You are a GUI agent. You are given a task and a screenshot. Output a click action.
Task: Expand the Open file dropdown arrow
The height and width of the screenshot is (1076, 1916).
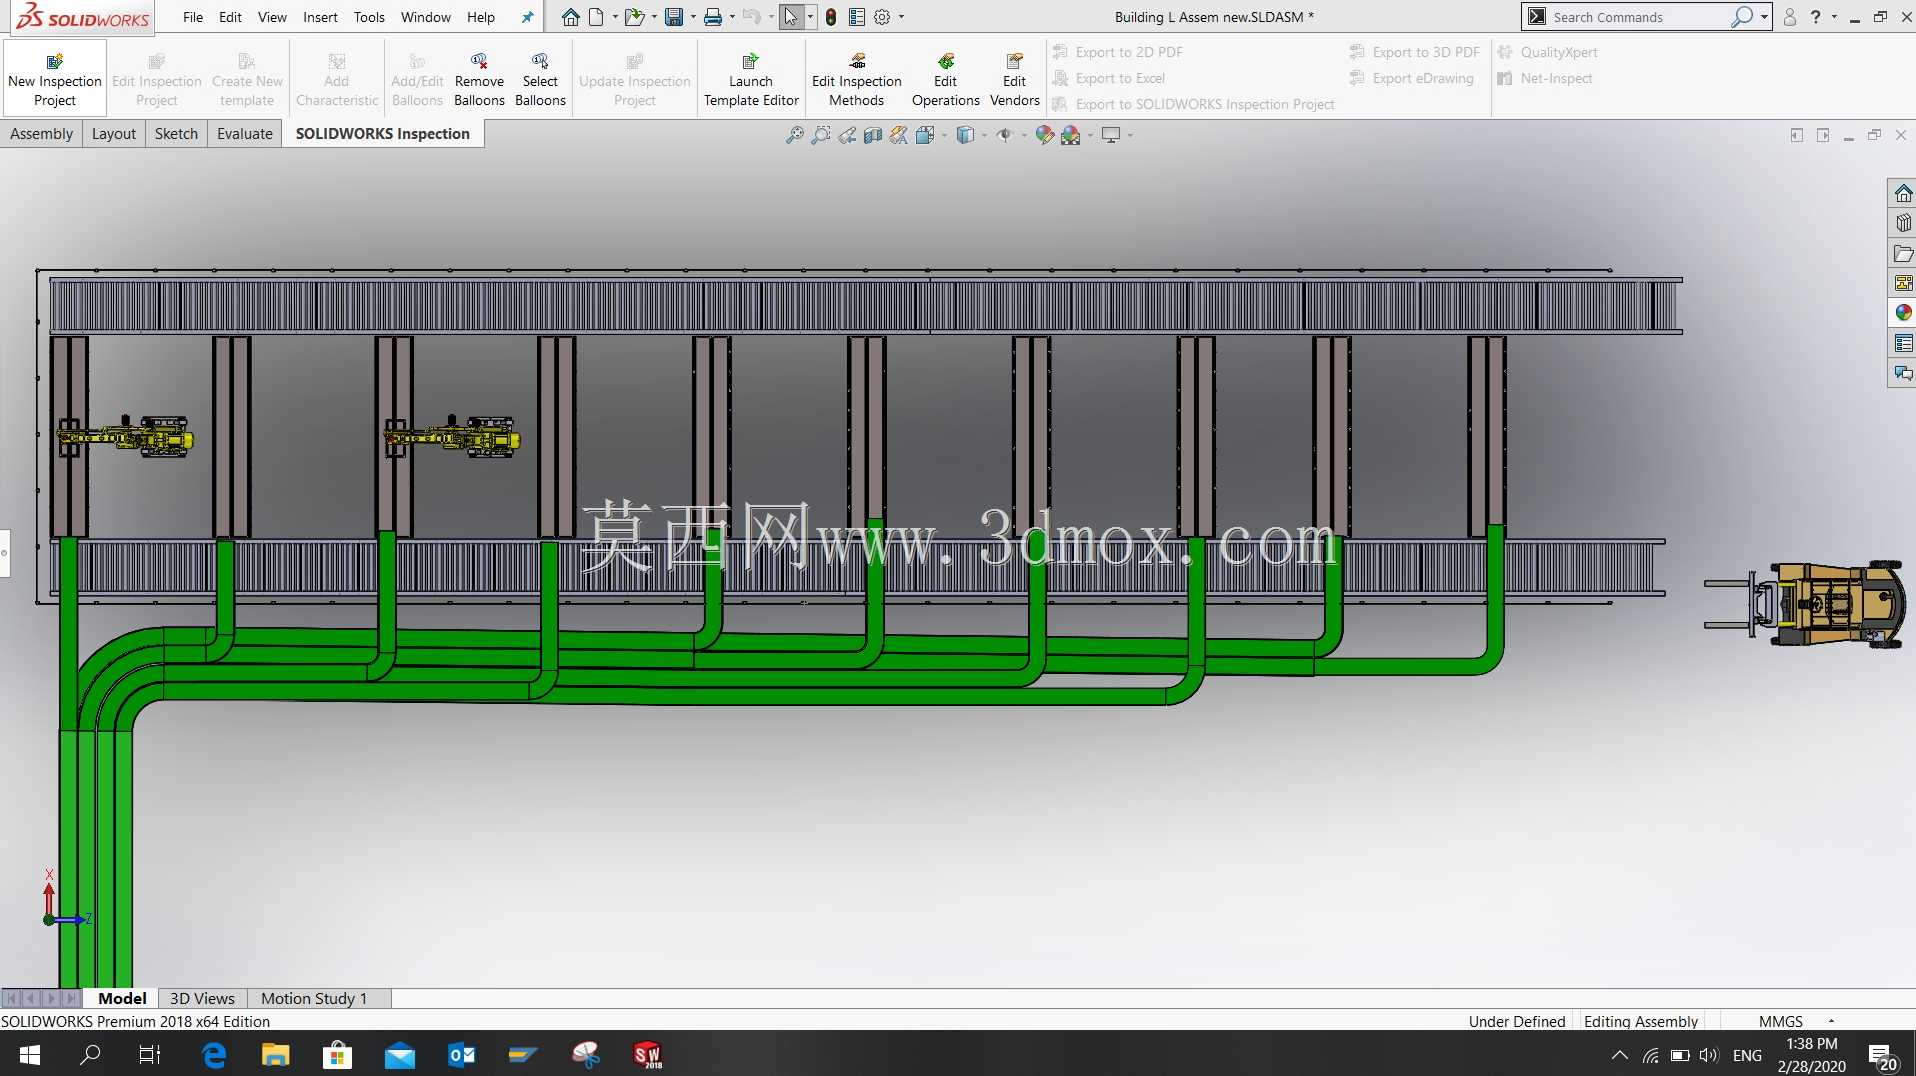click(x=654, y=17)
